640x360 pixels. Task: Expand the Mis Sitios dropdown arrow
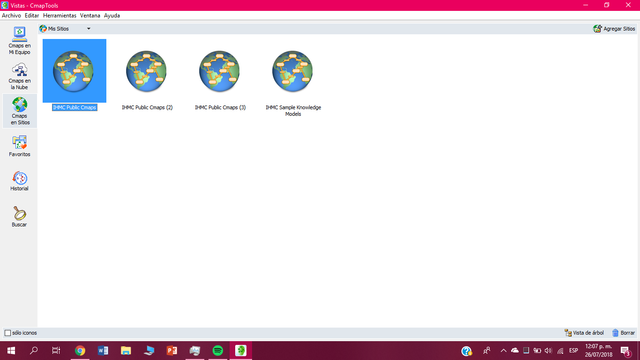89,29
